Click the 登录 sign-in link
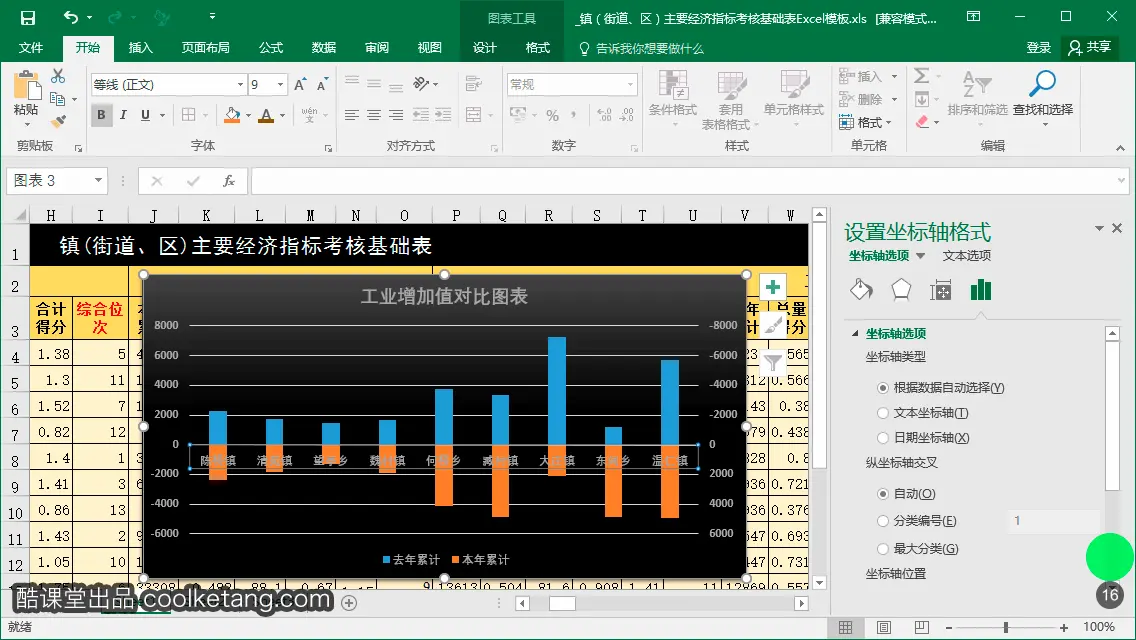Screen dimensions: 1136x640 pyautogui.click(x=1038, y=48)
